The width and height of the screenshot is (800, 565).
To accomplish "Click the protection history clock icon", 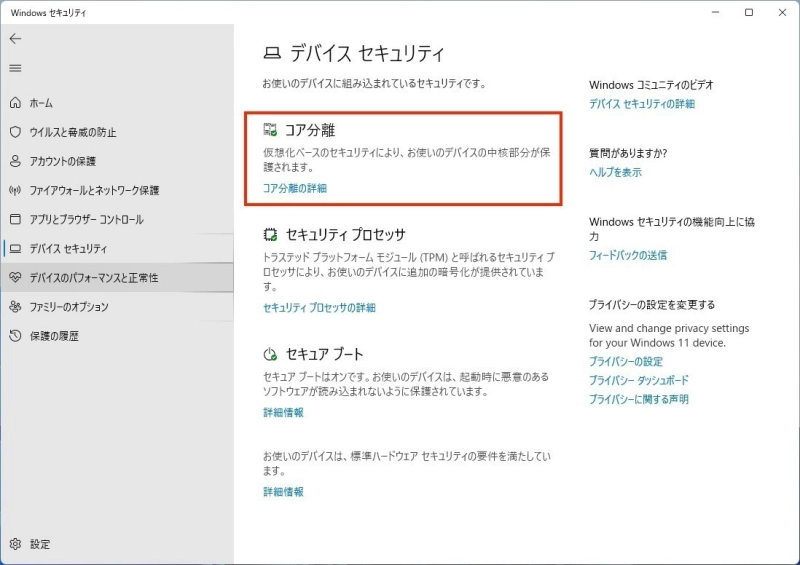I will pyautogui.click(x=15, y=335).
